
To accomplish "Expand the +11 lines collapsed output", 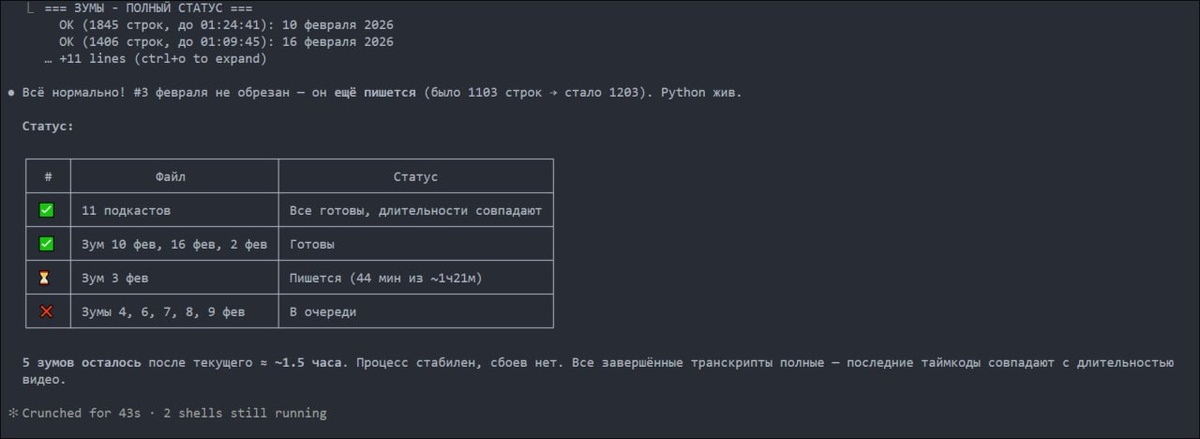I will tap(163, 59).
